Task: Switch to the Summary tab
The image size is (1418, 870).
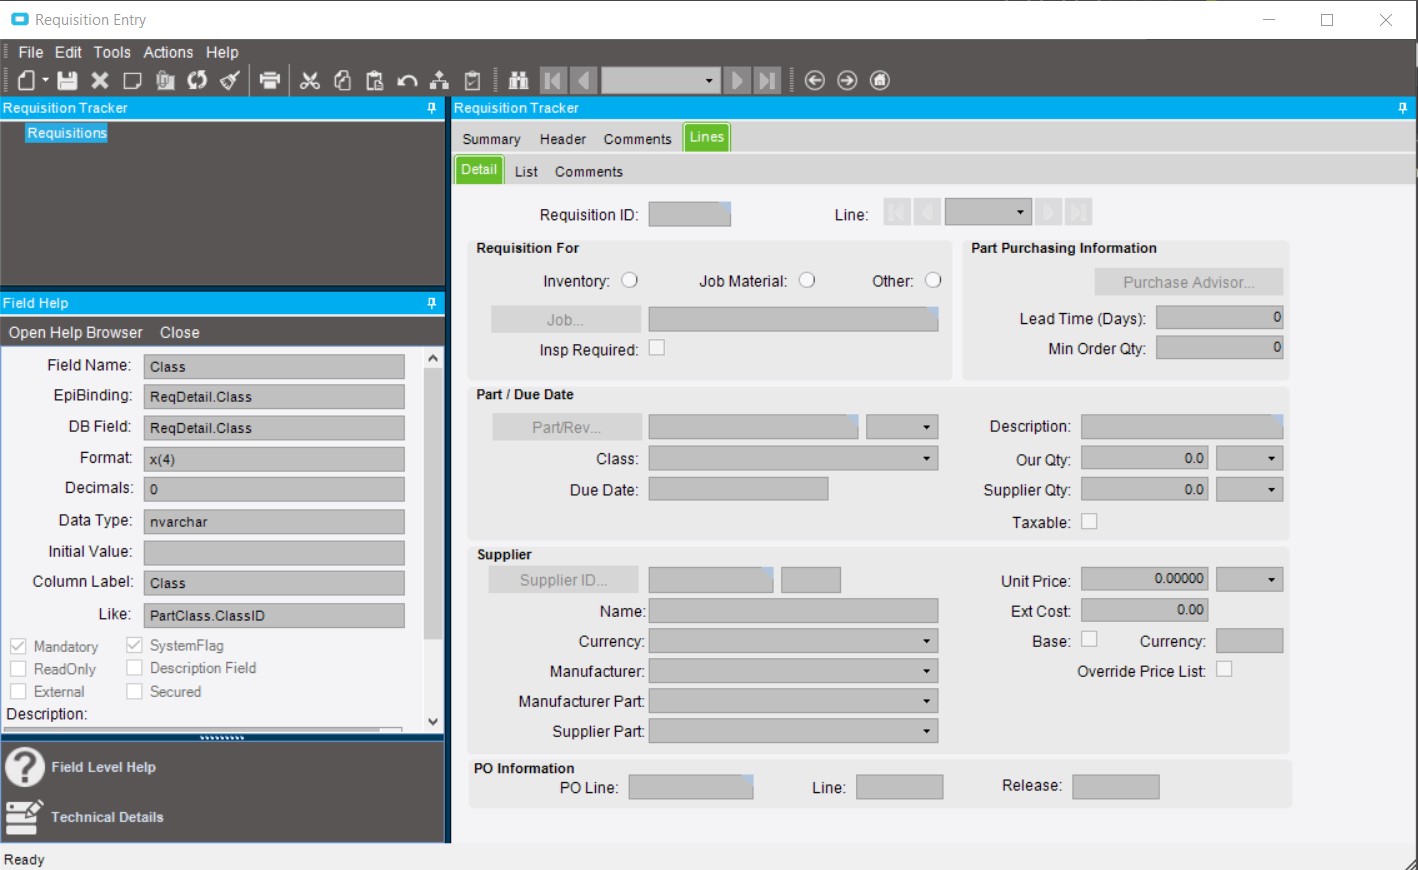Action: pyautogui.click(x=491, y=139)
